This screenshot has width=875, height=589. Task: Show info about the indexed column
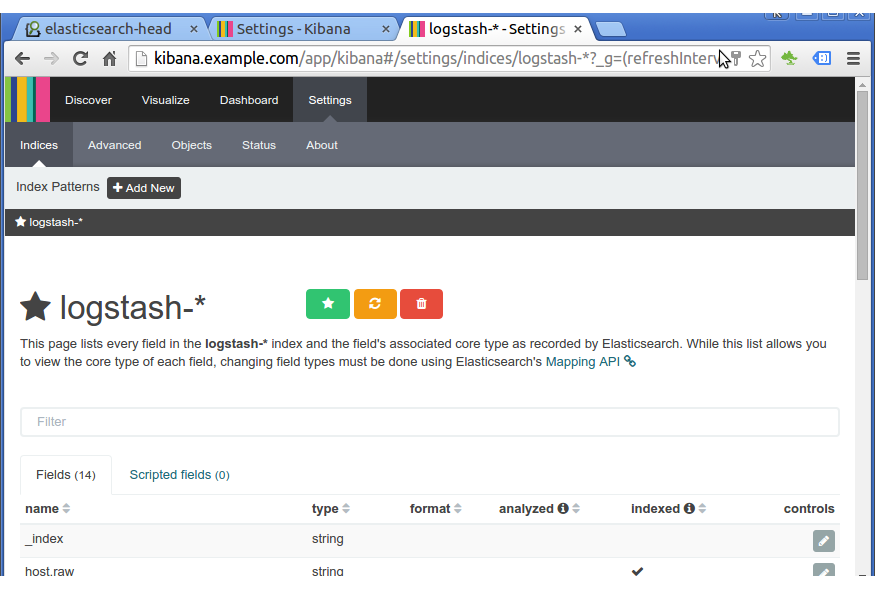tap(689, 508)
